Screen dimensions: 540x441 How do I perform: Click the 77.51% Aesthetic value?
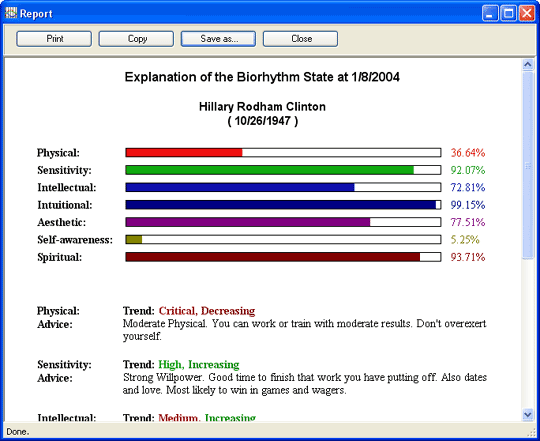(x=468, y=222)
